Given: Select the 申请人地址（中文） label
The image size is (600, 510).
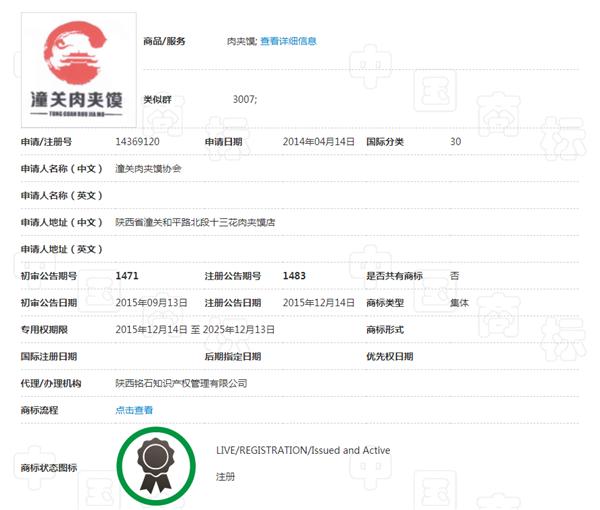Looking at the screenshot, I should (62, 222).
